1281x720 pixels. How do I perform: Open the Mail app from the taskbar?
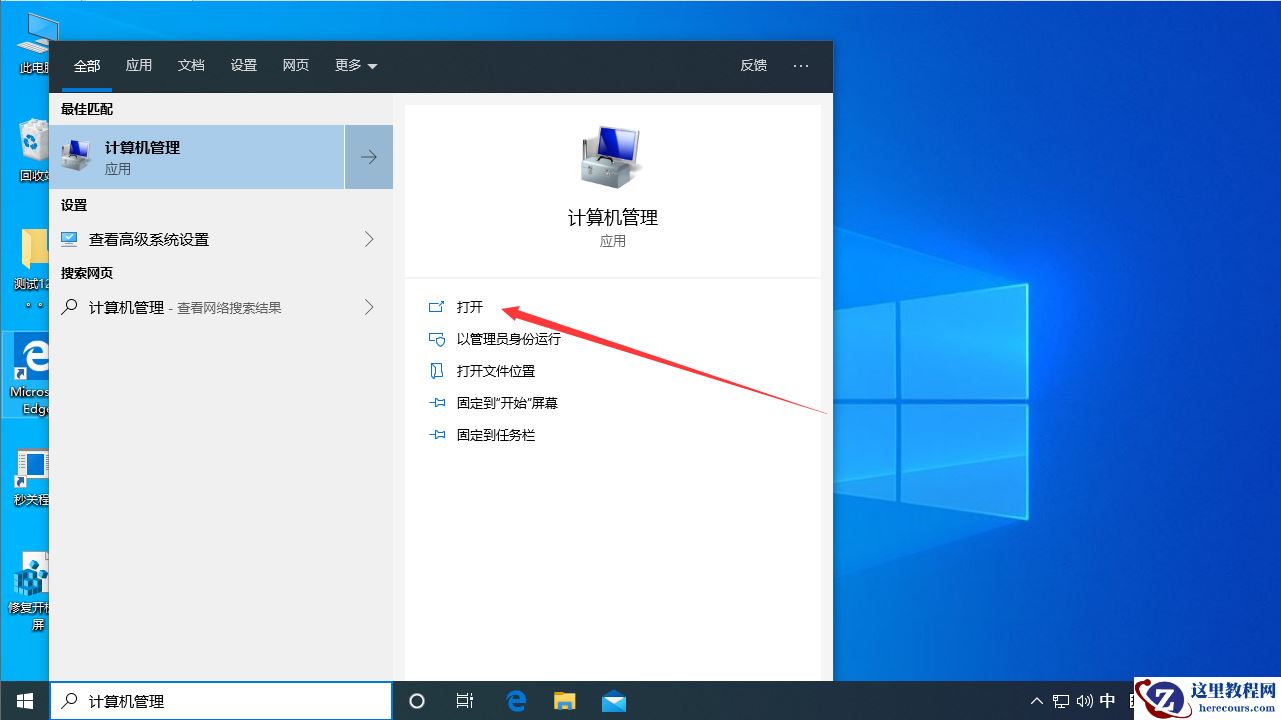click(613, 701)
